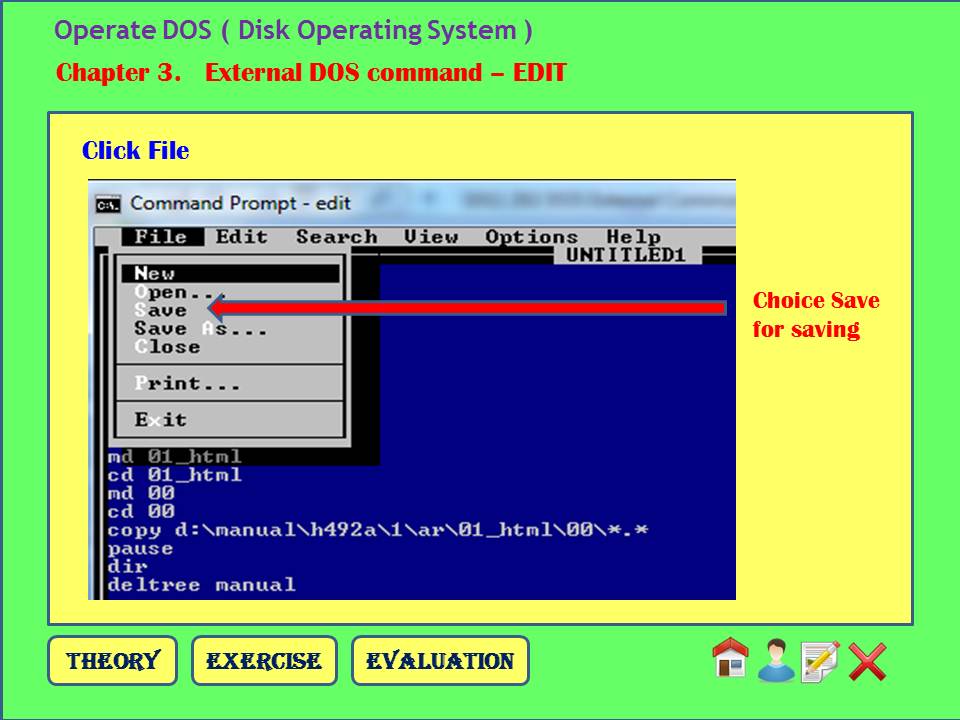Click the Command Prompt title bar icon
This screenshot has width=960, height=720.
(x=109, y=203)
